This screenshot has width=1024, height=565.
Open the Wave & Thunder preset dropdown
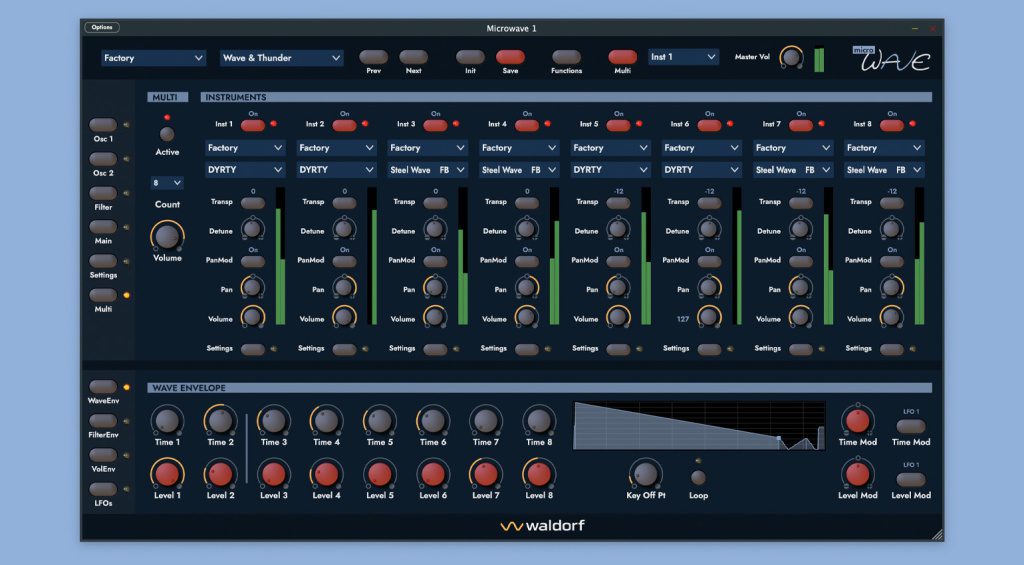point(281,58)
